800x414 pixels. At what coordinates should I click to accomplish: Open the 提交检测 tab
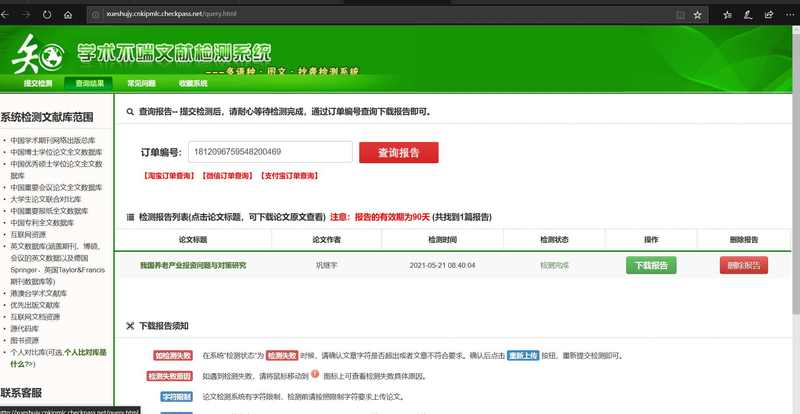pyautogui.click(x=38, y=84)
